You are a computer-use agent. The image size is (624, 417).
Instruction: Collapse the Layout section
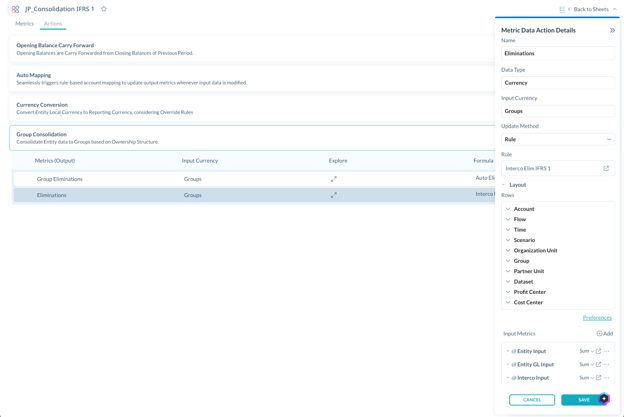coord(504,185)
